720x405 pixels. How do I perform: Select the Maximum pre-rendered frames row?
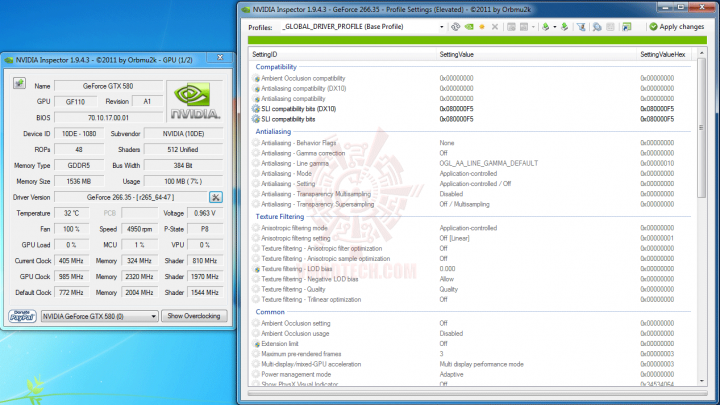tap(470, 354)
